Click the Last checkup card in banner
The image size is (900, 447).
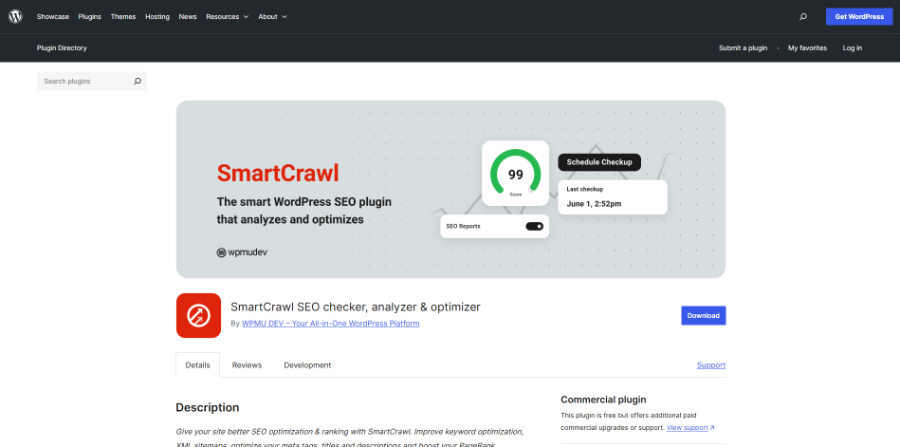coord(612,197)
